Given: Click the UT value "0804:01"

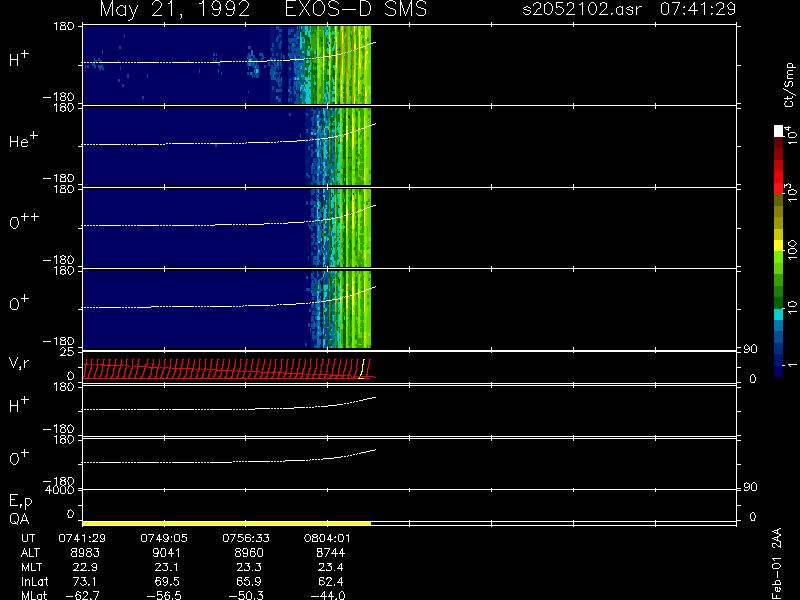Looking at the screenshot, I should click(x=327, y=538).
